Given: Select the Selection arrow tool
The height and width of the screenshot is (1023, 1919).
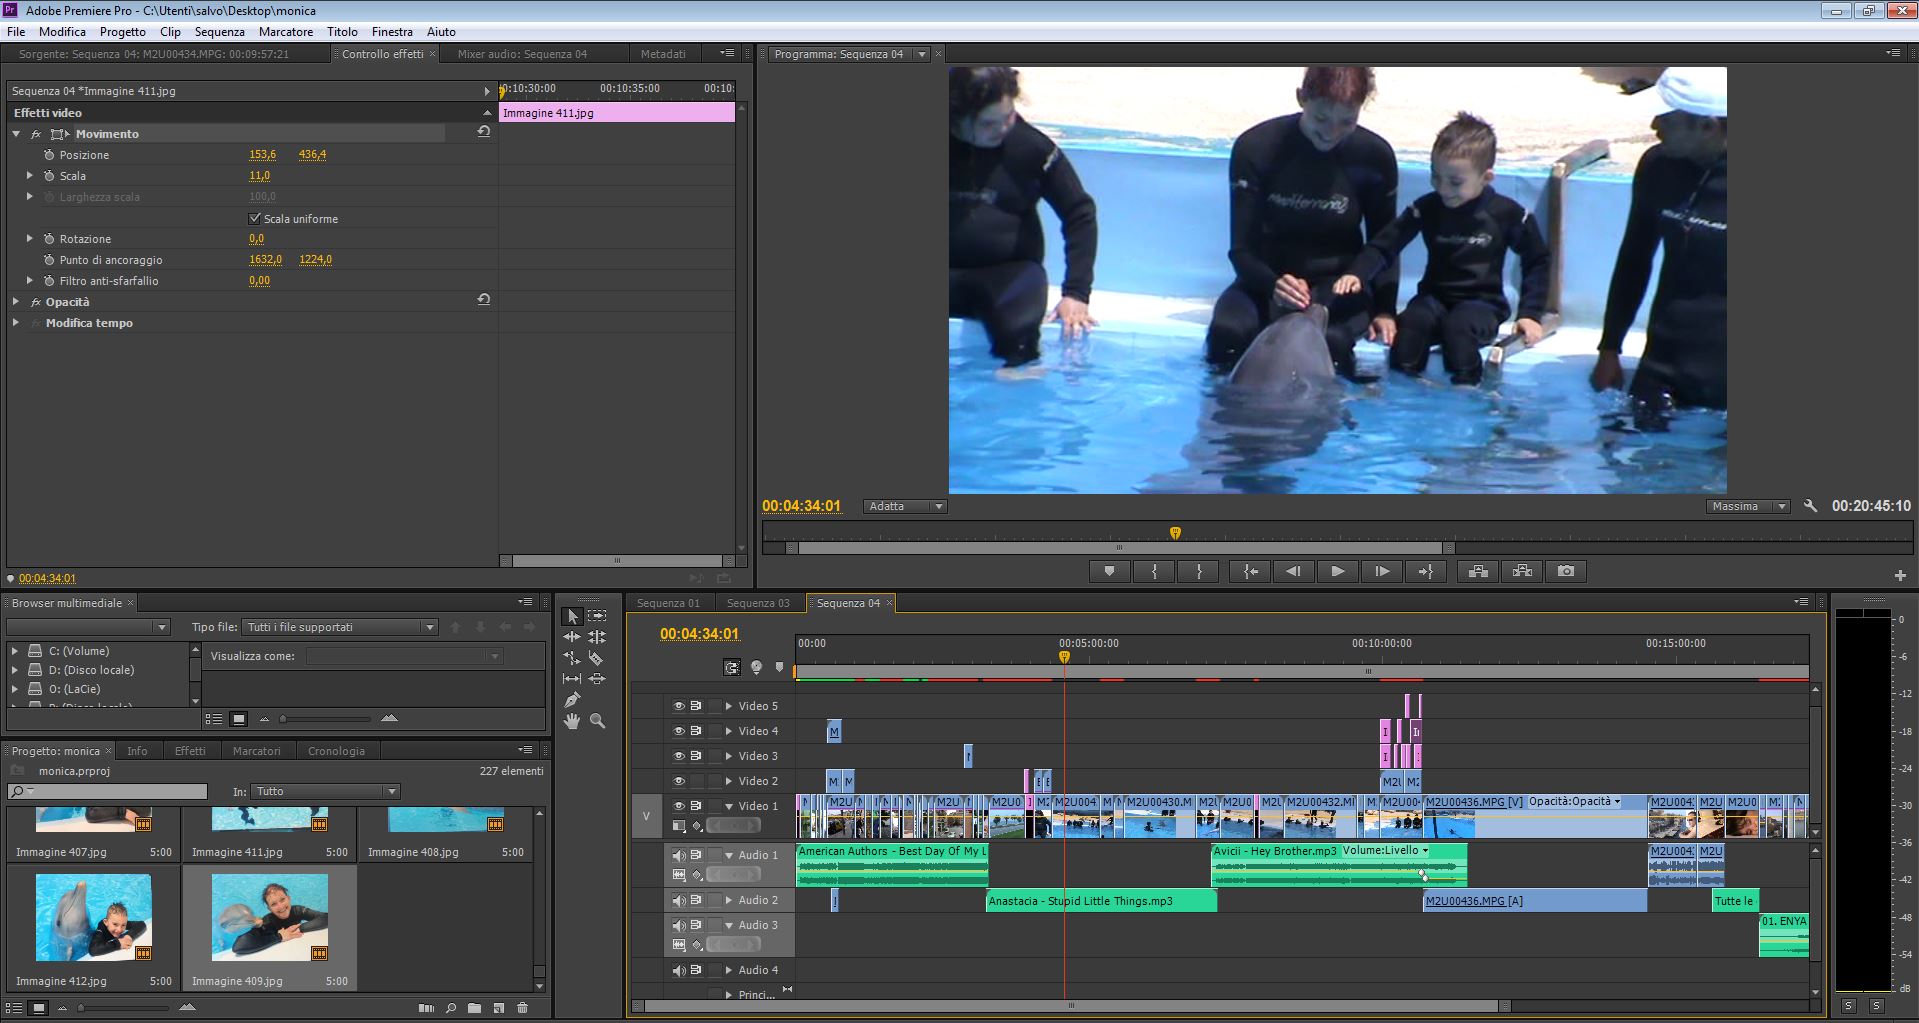Looking at the screenshot, I should point(572,616).
